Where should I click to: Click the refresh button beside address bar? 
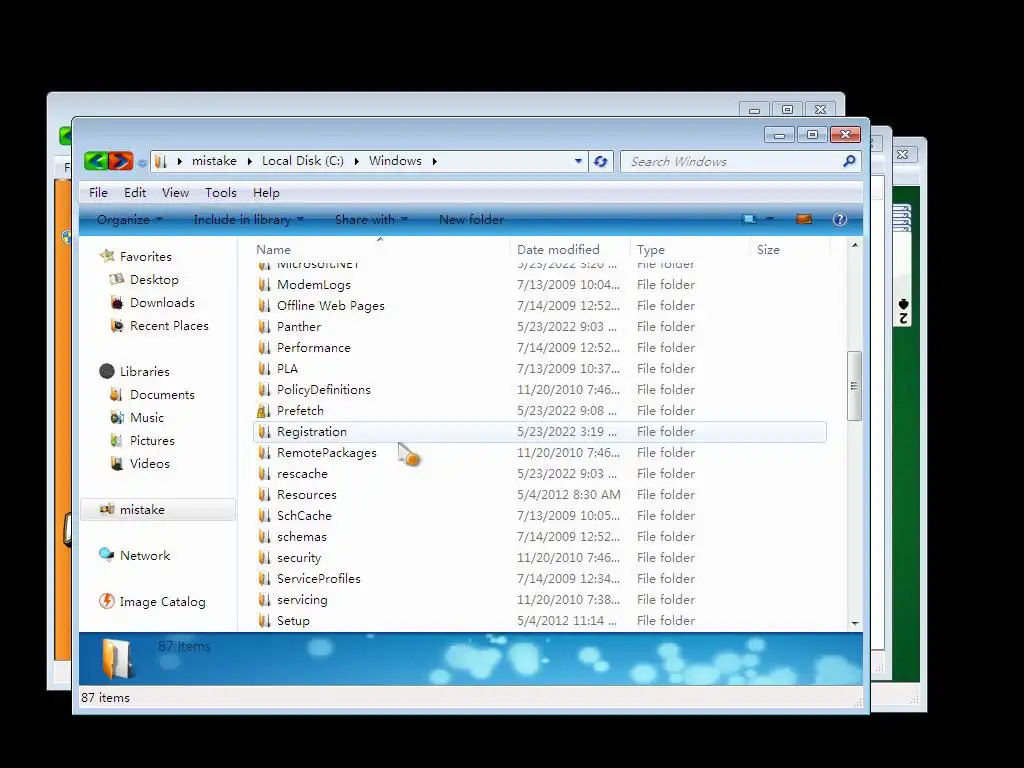pyautogui.click(x=601, y=161)
